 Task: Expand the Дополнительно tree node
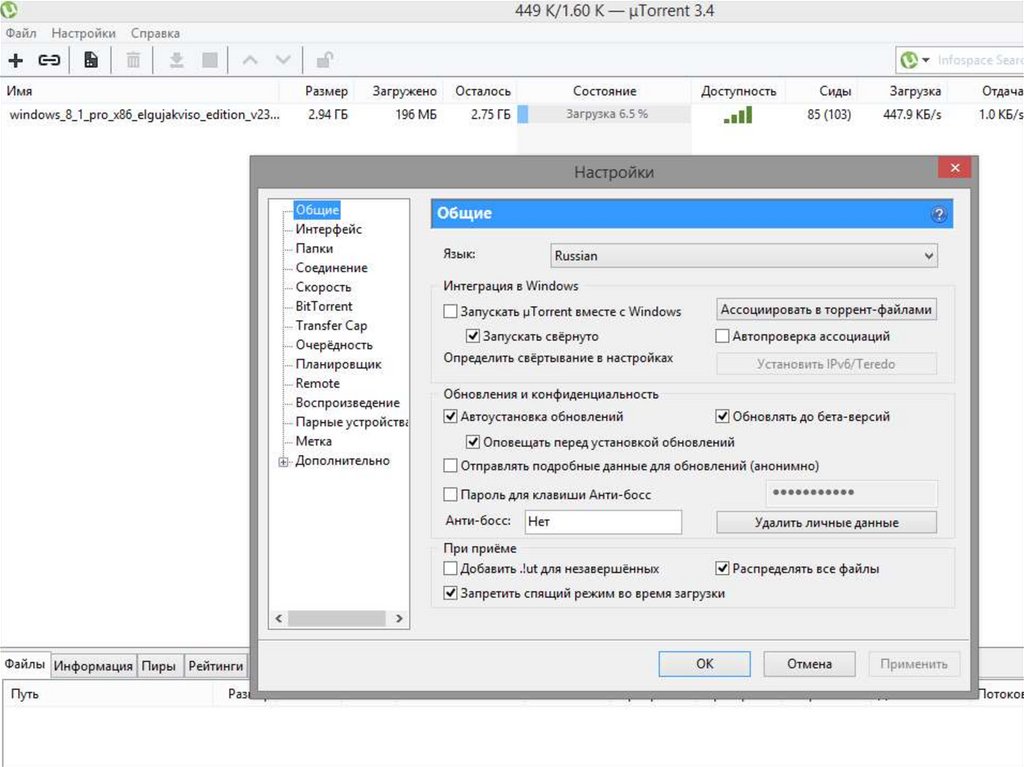[x=284, y=462]
